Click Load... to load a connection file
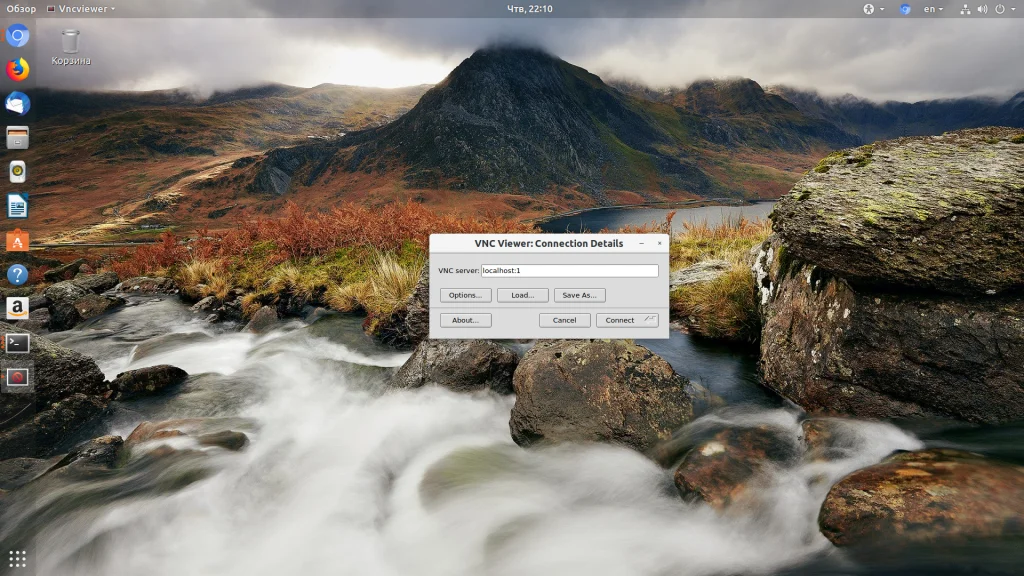Screen dimensions: 1024x576 click(x=522, y=295)
